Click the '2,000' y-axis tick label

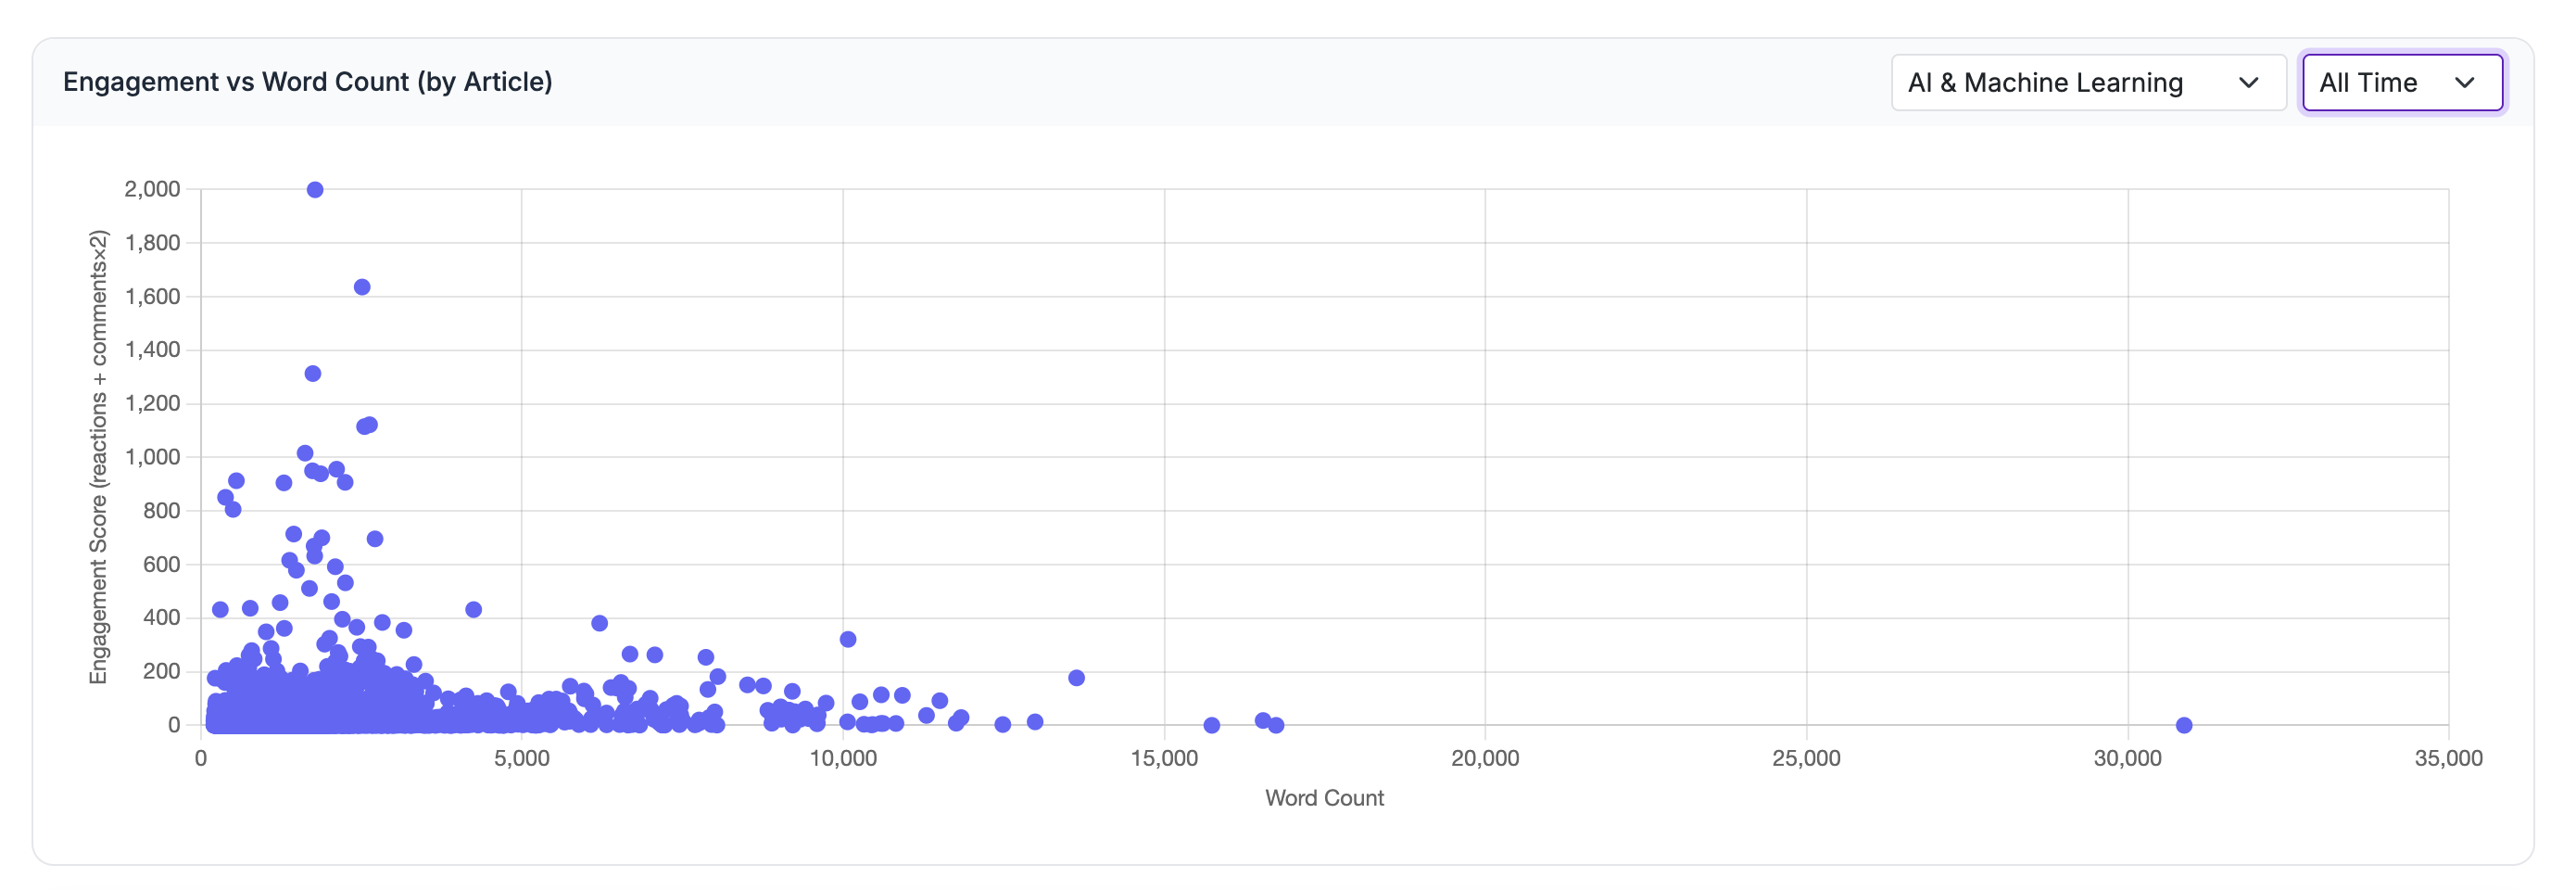pyautogui.click(x=152, y=189)
